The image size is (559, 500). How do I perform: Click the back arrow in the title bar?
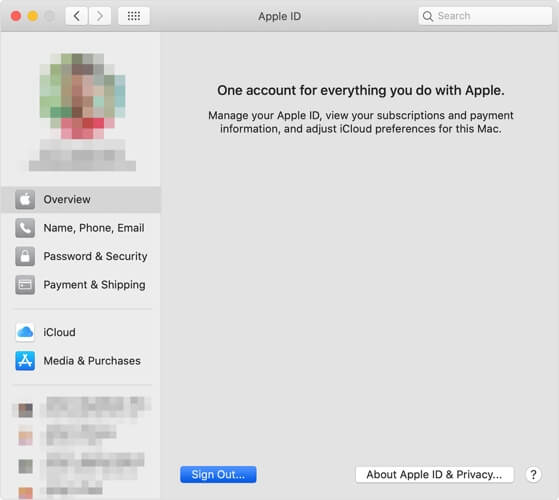(x=76, y=16)
